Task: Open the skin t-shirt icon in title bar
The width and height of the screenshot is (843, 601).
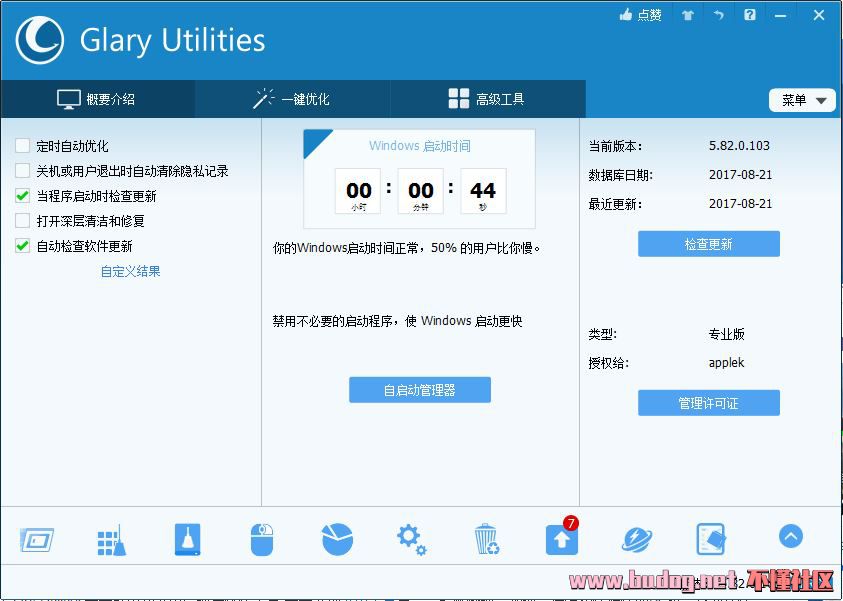Action: (687, 15)
